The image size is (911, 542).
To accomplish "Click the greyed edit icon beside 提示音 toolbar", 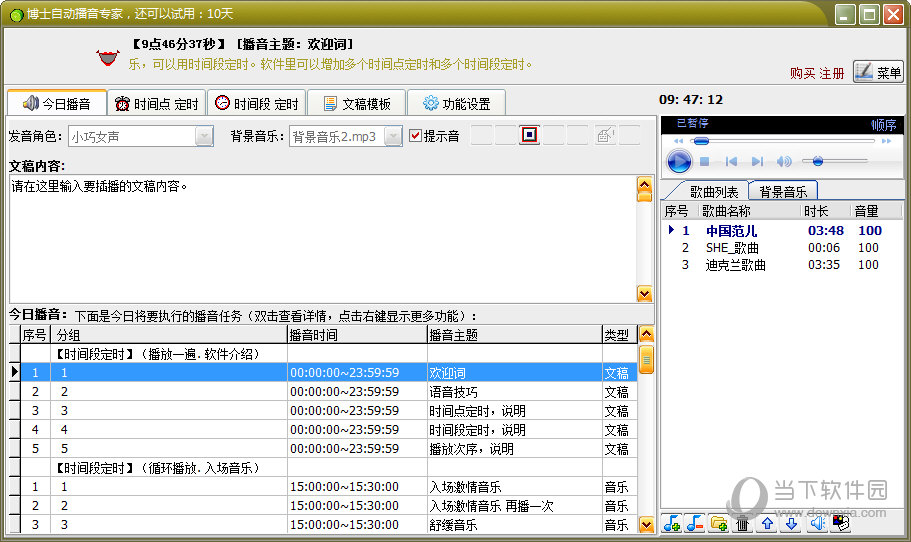I will [x=605, y=135].
